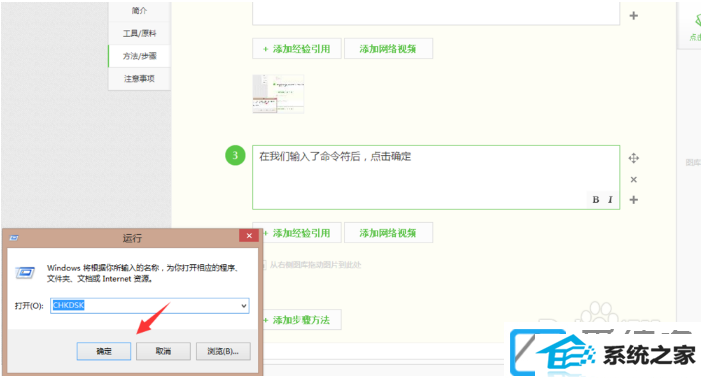The width and height of the screenshot is (704, 382).
Task: Delete step 3 with the X icon
Action: click(634, 180)
